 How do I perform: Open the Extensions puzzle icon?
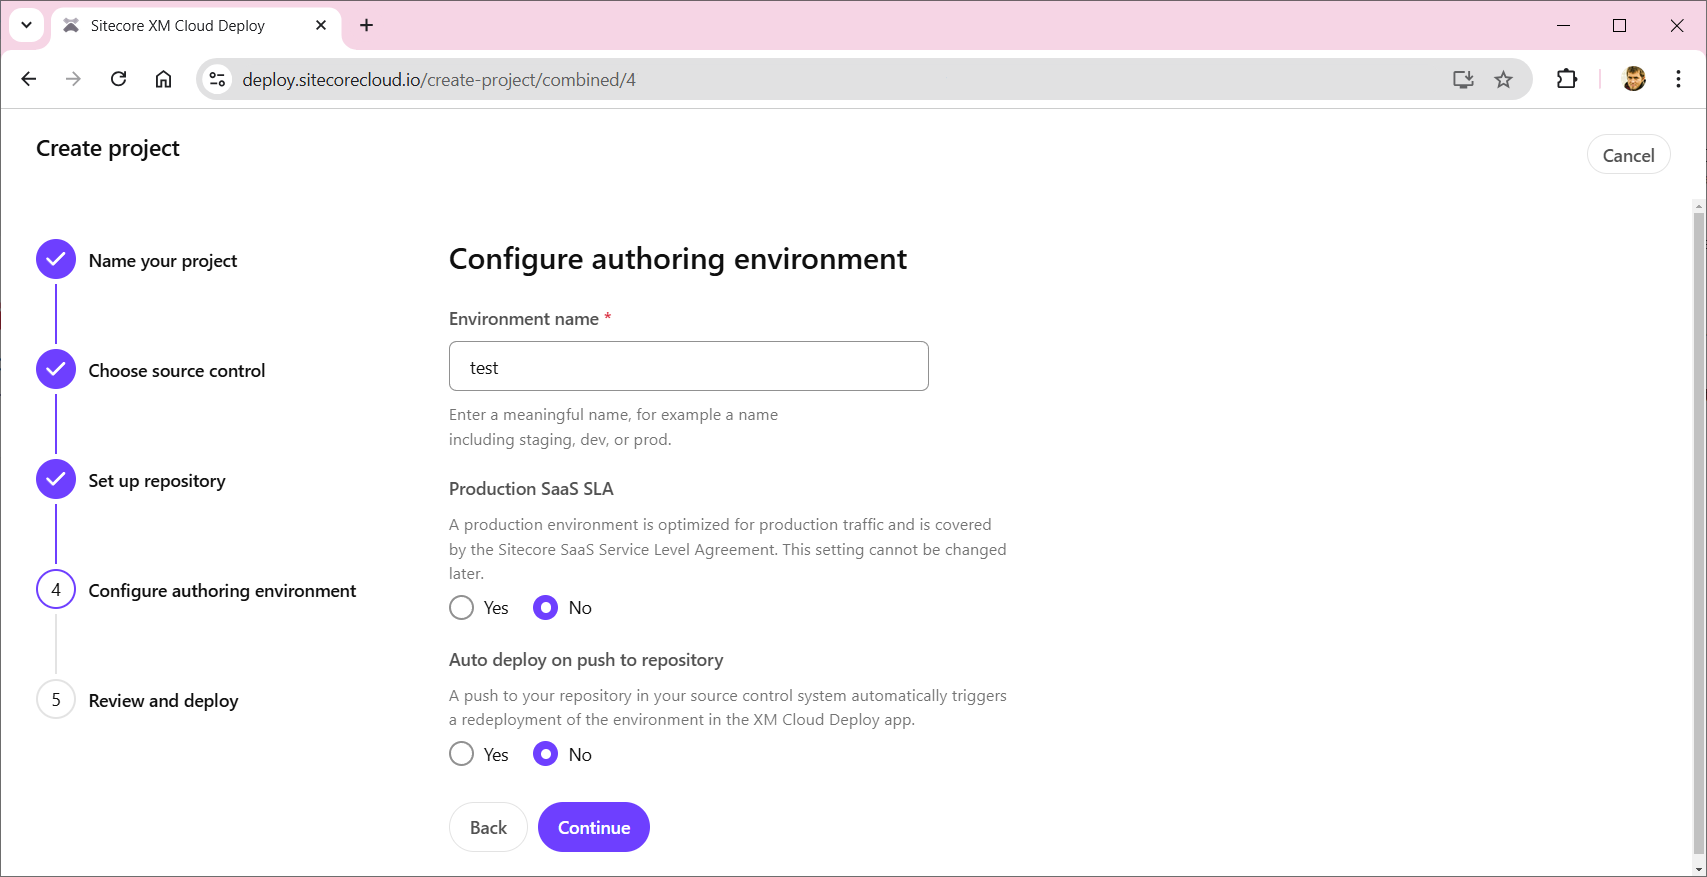pyautogui.click(x=1567, y=79)
